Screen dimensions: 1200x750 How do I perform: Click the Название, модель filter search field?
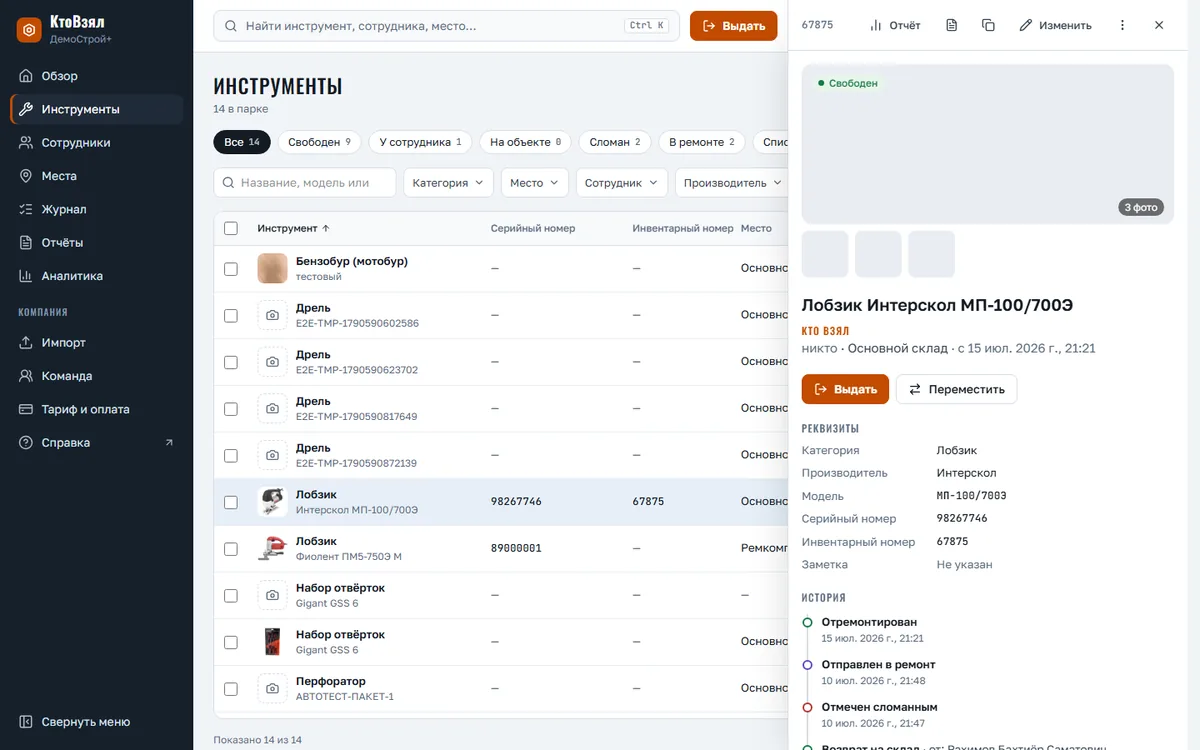point(305,183)
